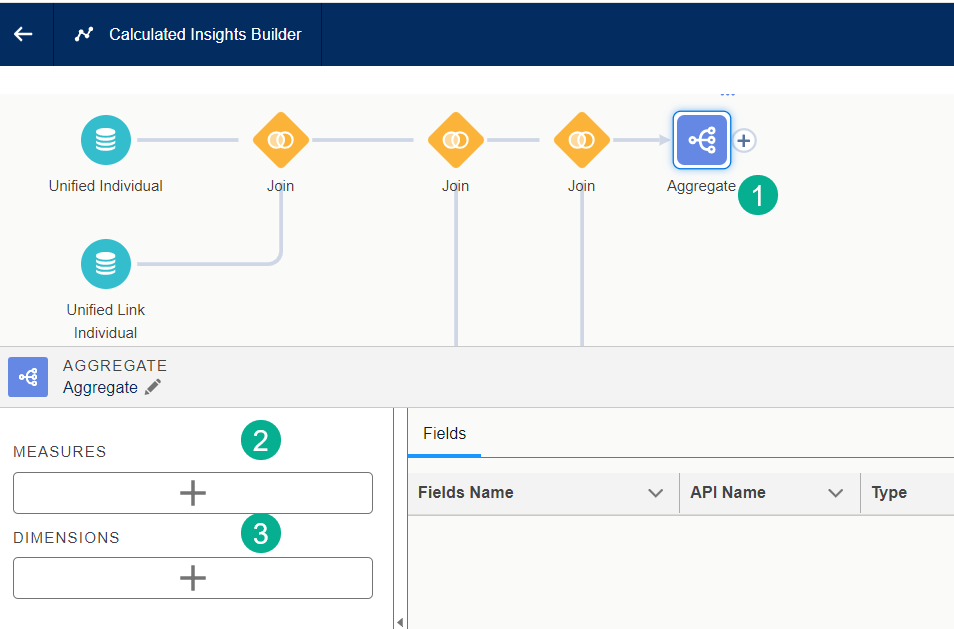
Task: Click the Type column header
Action: (x=889, y=493)
